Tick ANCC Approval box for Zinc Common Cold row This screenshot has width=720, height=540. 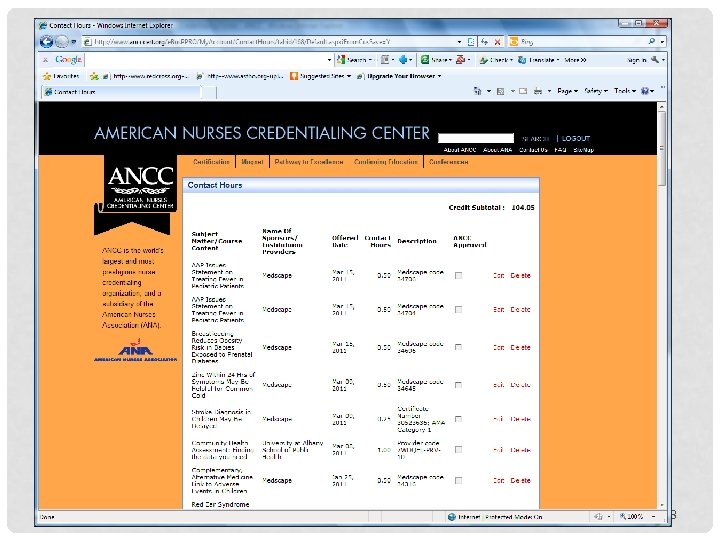tap(458, 385)
